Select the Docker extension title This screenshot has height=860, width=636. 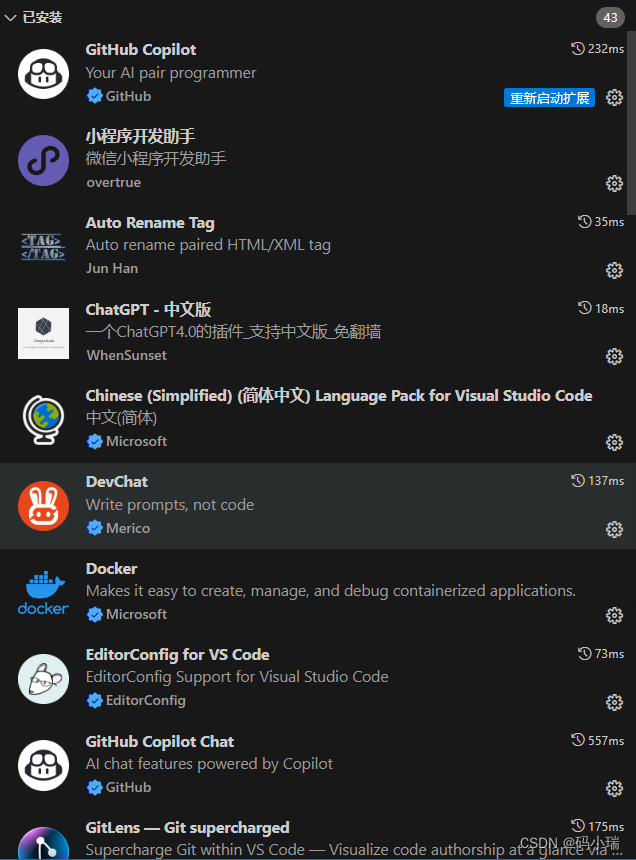[x=111, y=568]
